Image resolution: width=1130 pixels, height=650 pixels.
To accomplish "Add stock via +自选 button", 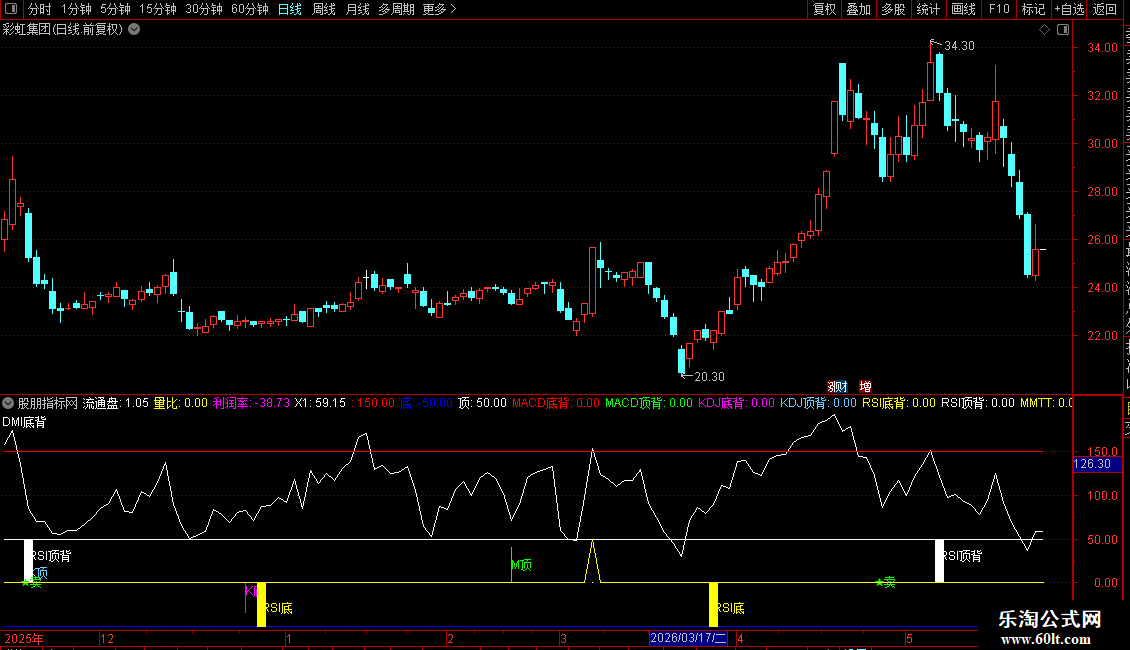I will [x=1069, y=9].
